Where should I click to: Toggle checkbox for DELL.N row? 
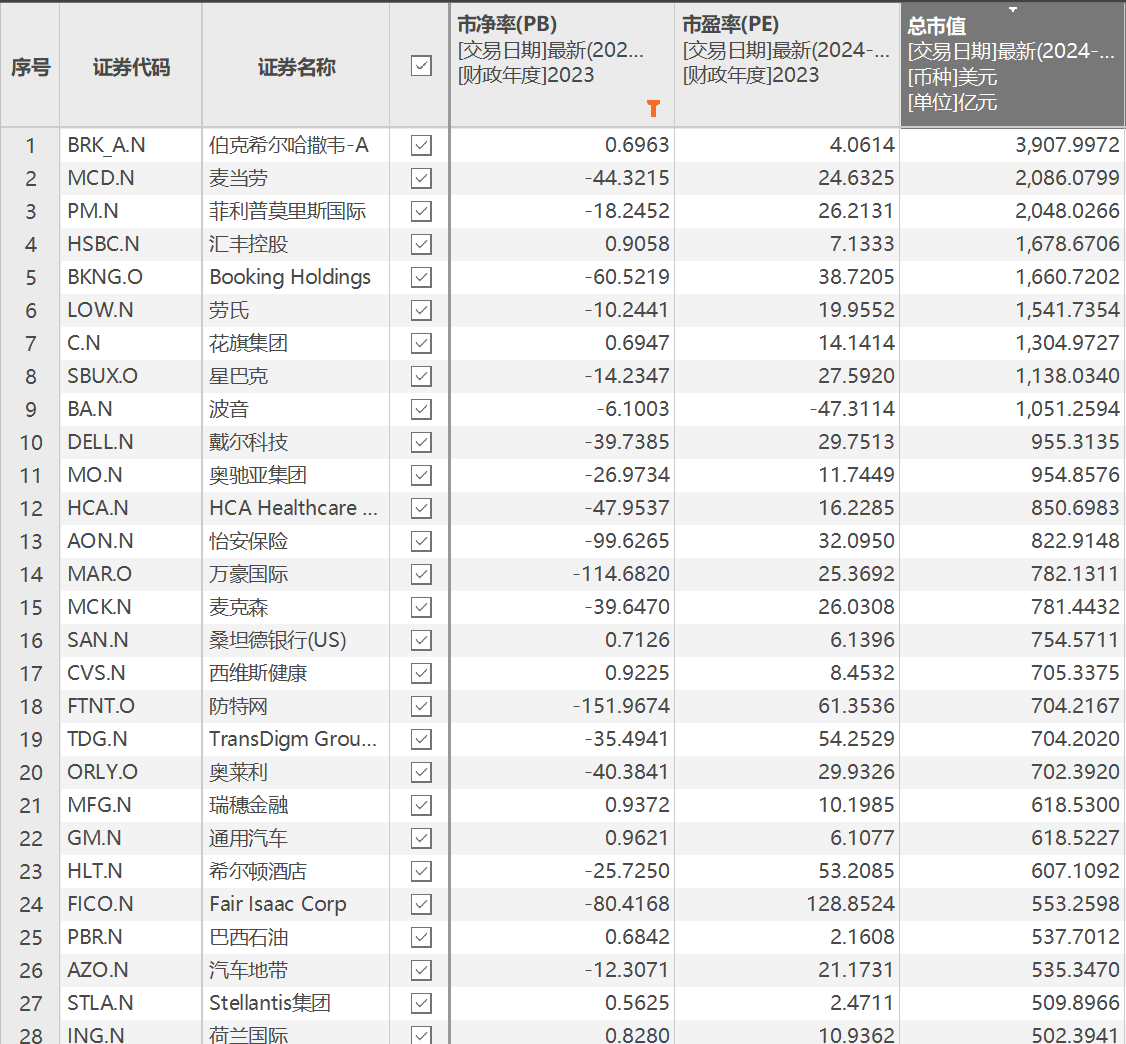click(422, 442)
